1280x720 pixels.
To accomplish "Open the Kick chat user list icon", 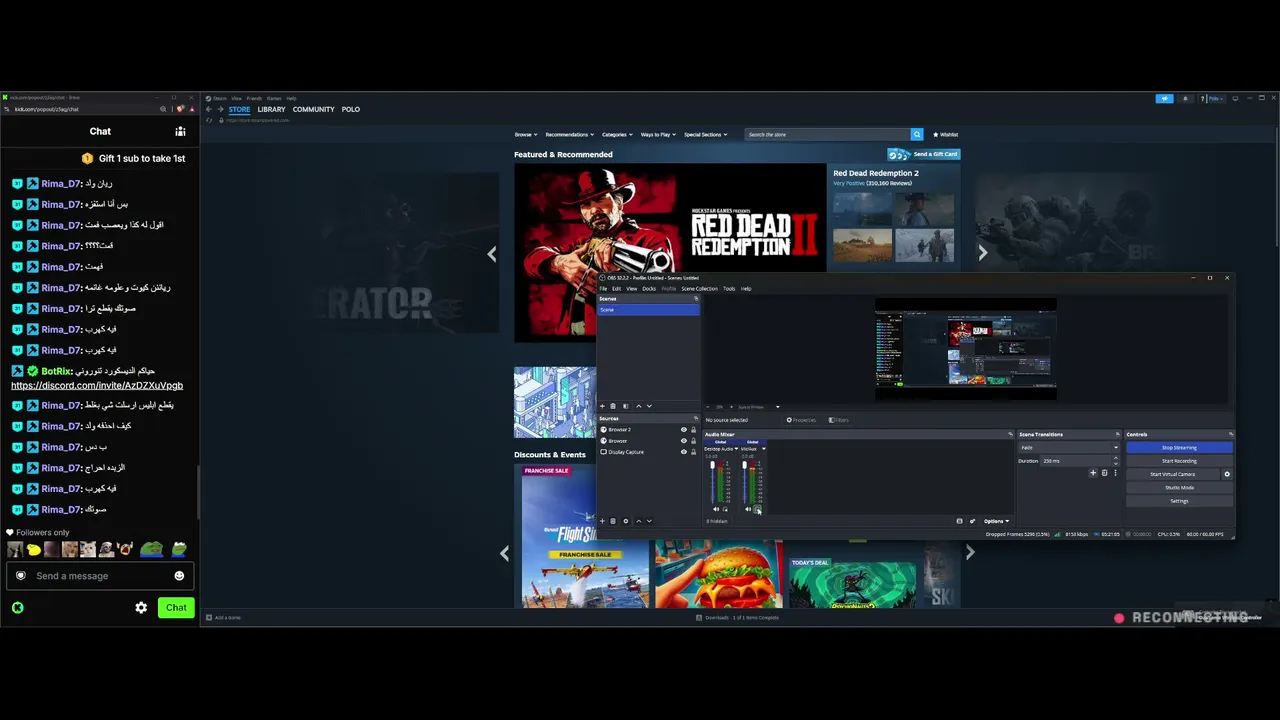I will point(180,131).
